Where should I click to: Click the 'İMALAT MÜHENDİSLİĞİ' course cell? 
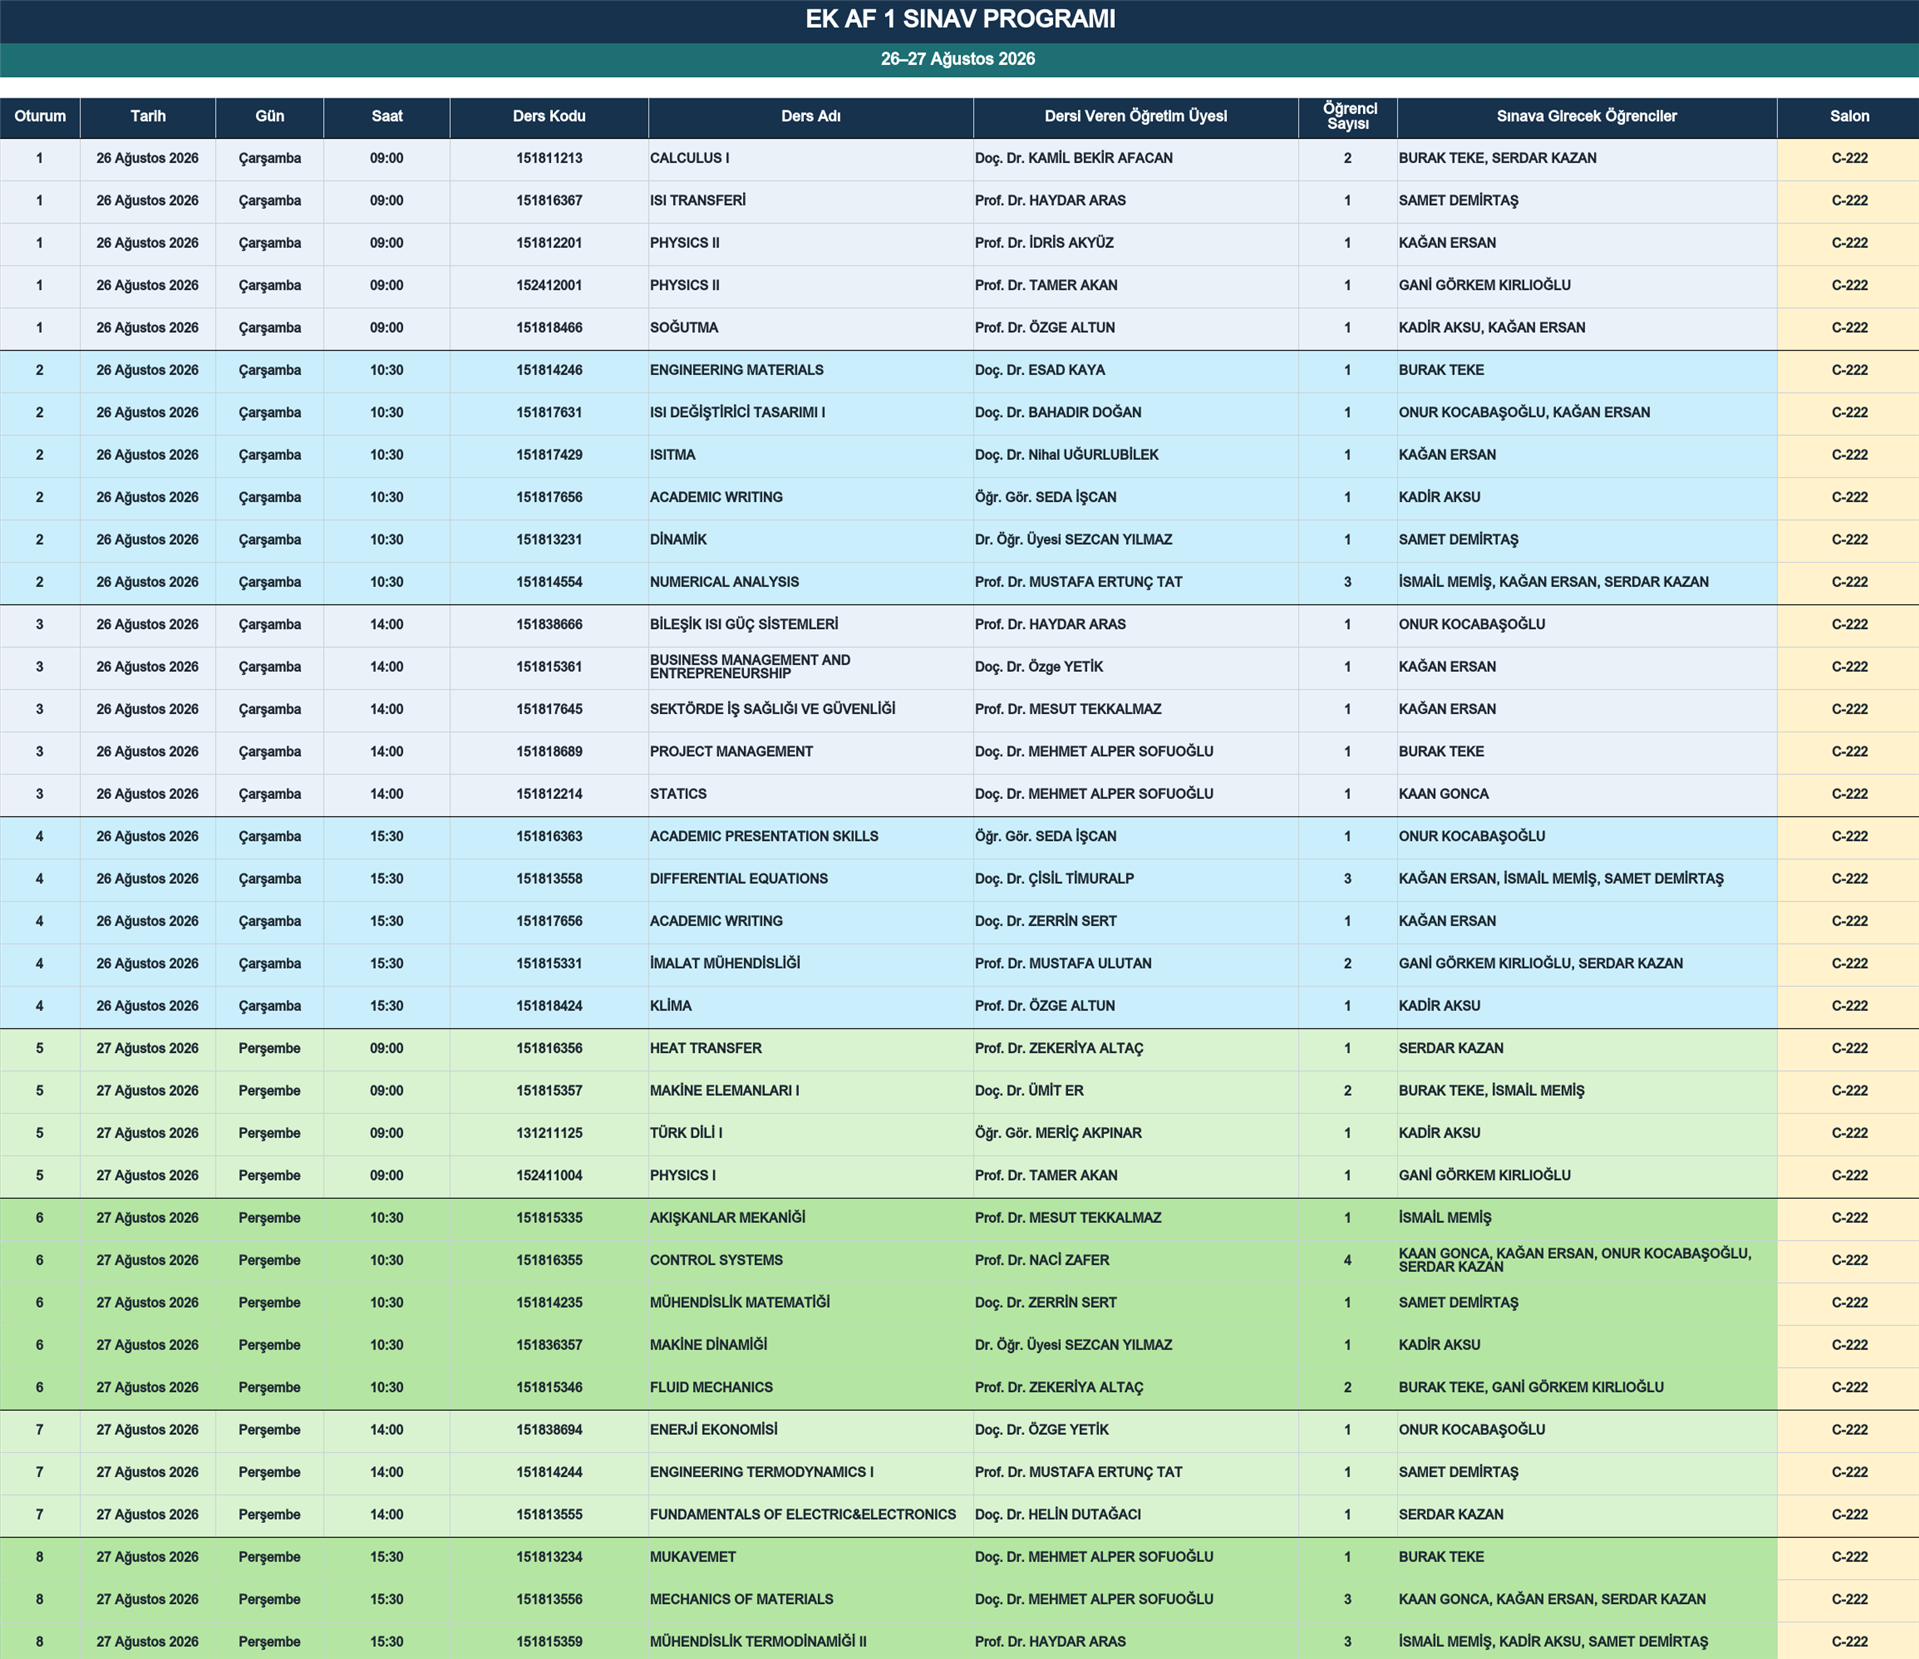tap(811, 964)
